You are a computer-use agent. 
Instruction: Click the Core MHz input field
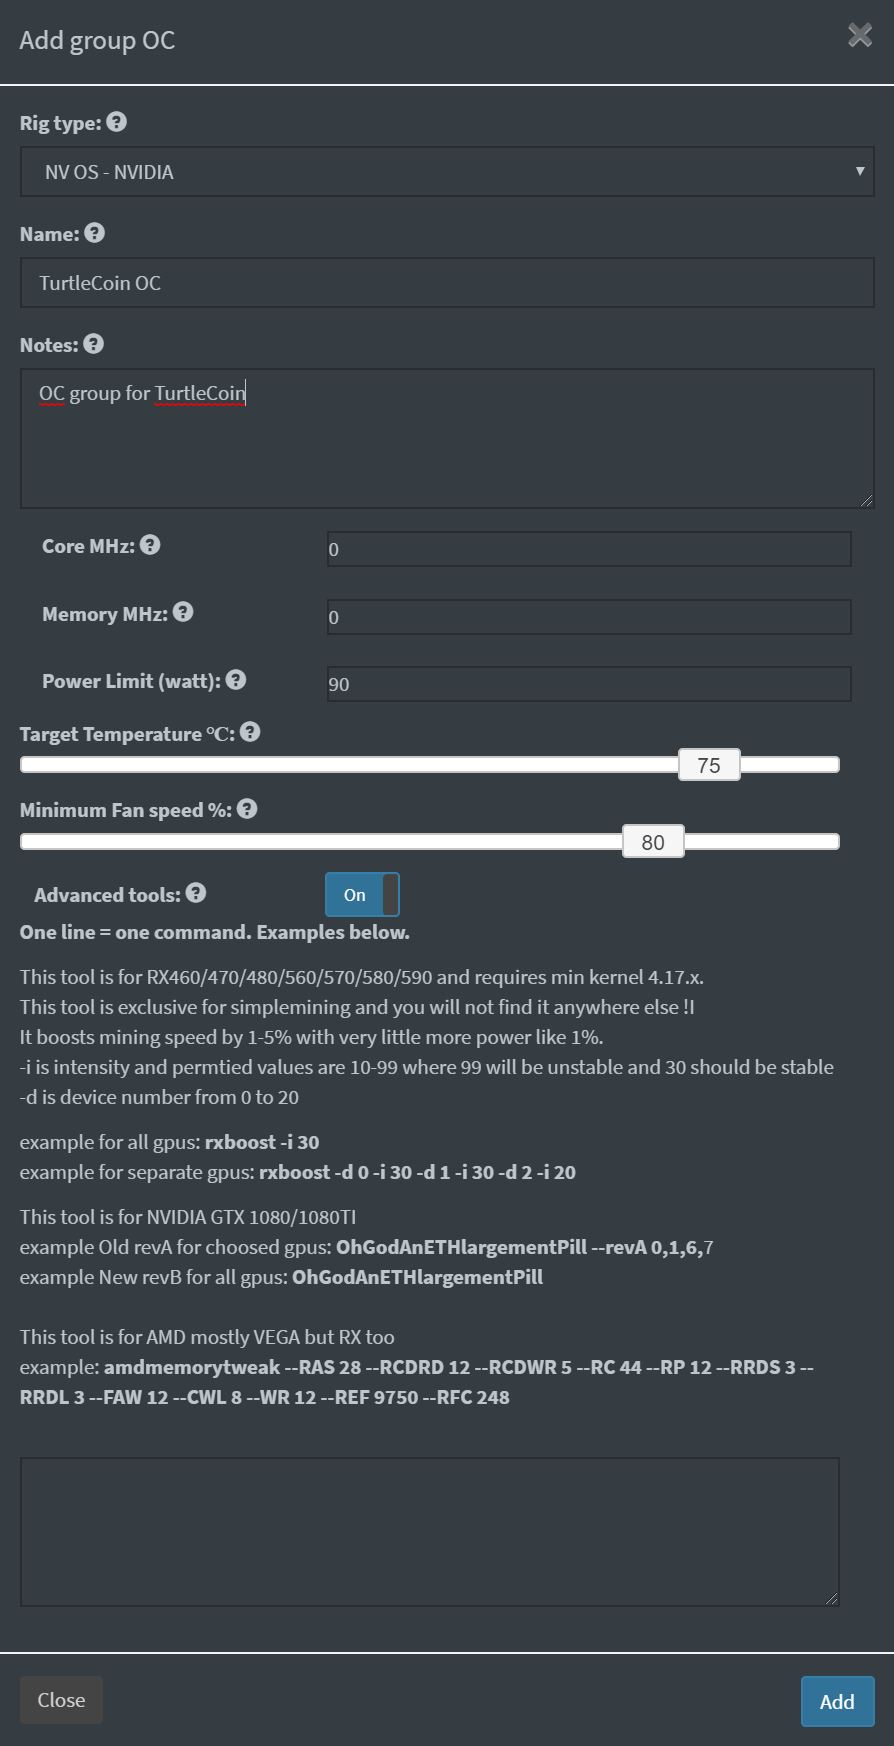click(588, 549)
